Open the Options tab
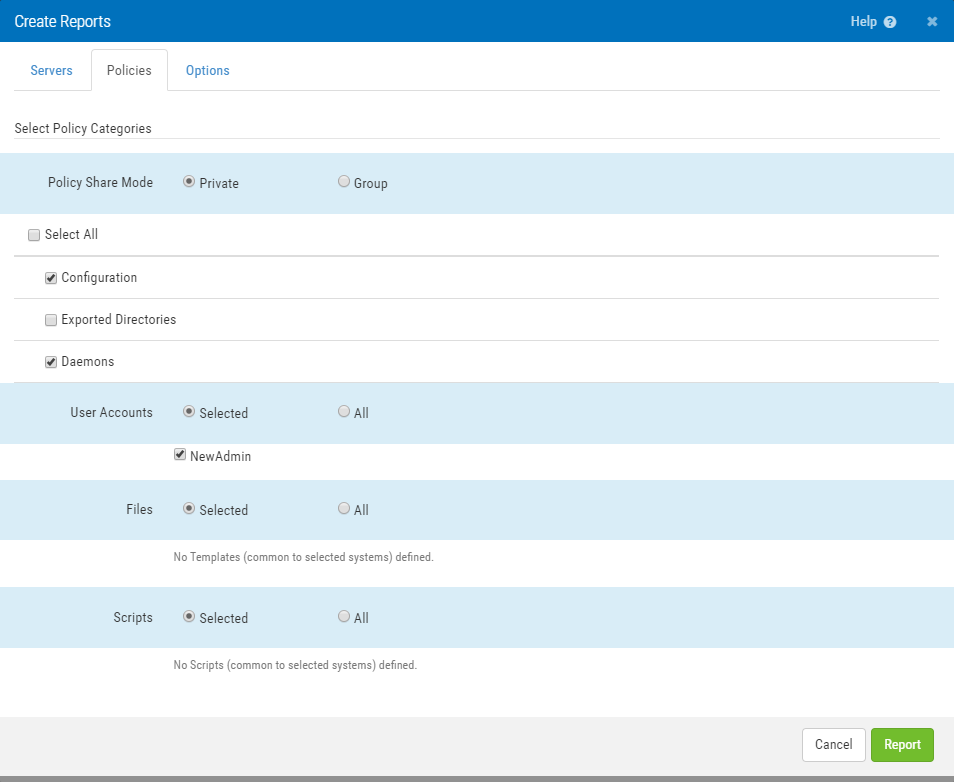This screenshot has height=782, width=954. pyautogui.click(x=207, y=71)
